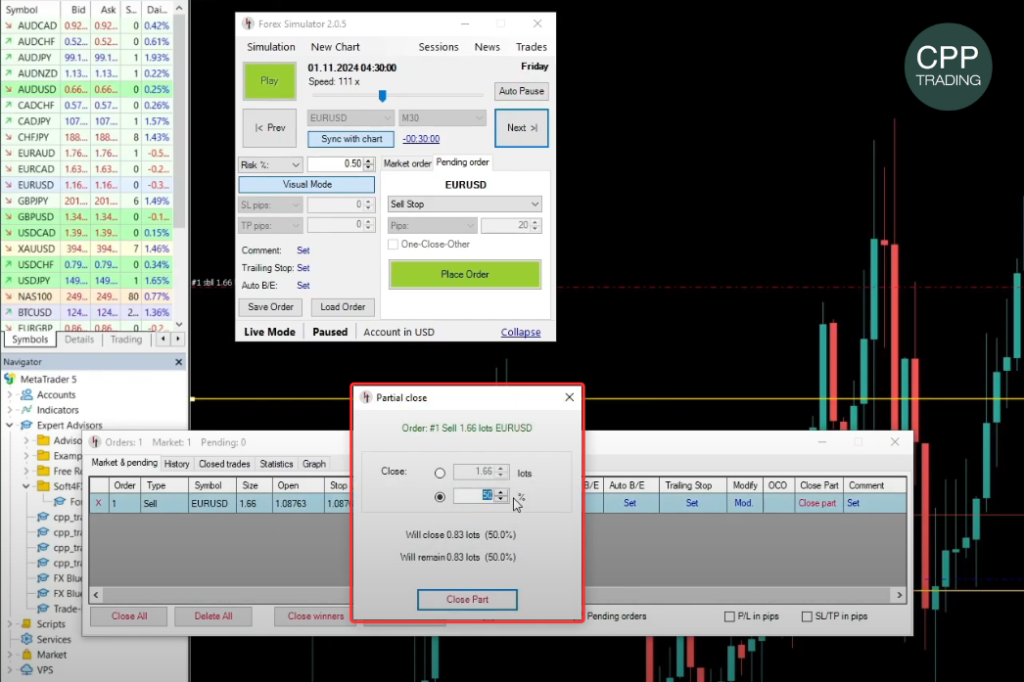Click the Collapse link
The height and width of the screenshot is (682, 1024).
[520, 333]
